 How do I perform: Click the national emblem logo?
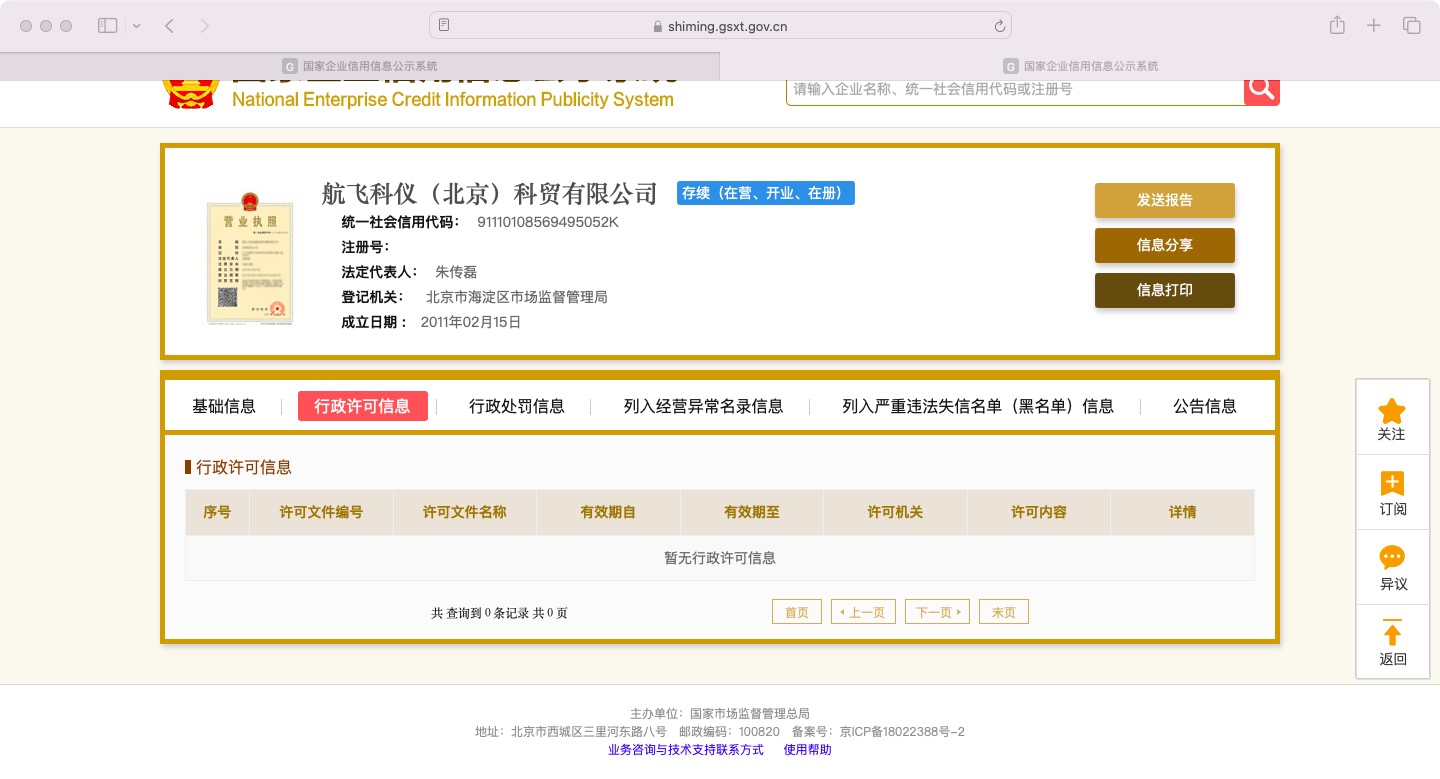(x=190, y=93)
